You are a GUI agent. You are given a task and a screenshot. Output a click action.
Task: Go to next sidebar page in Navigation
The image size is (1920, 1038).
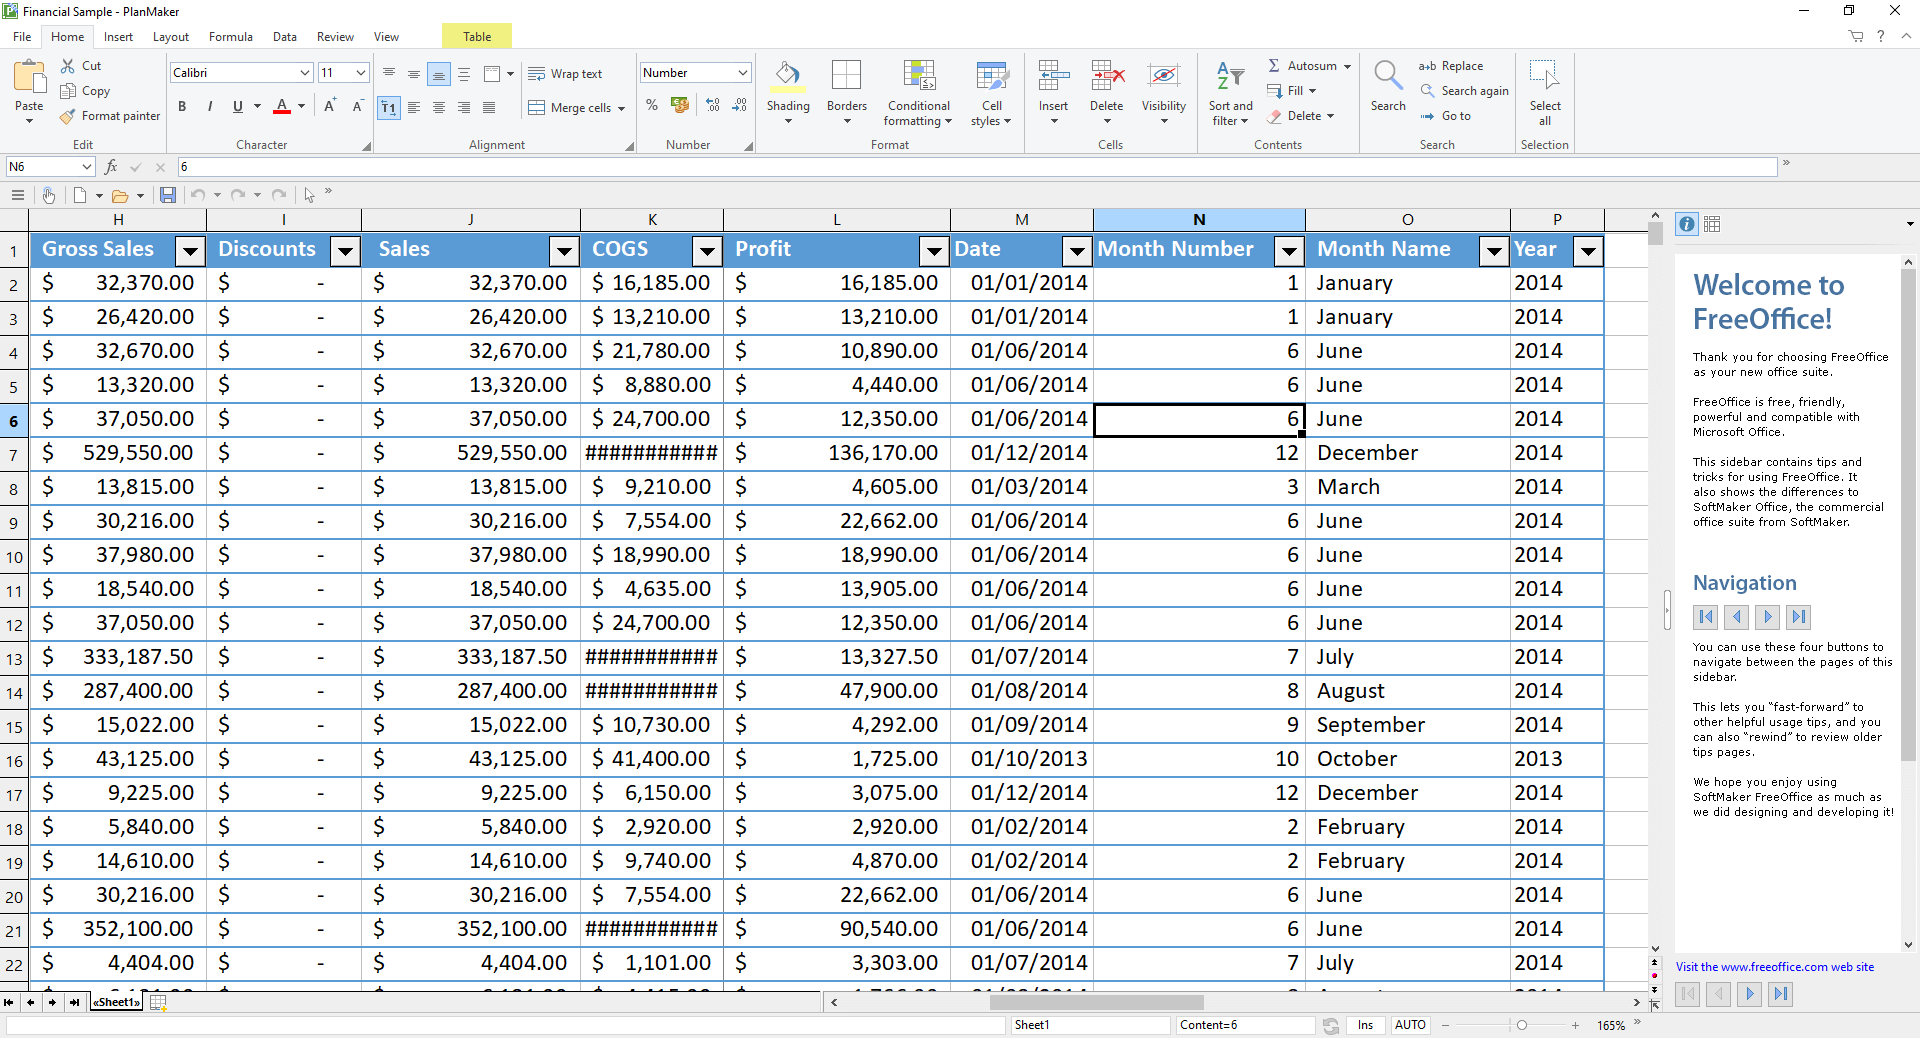[x=1768, y=617]
